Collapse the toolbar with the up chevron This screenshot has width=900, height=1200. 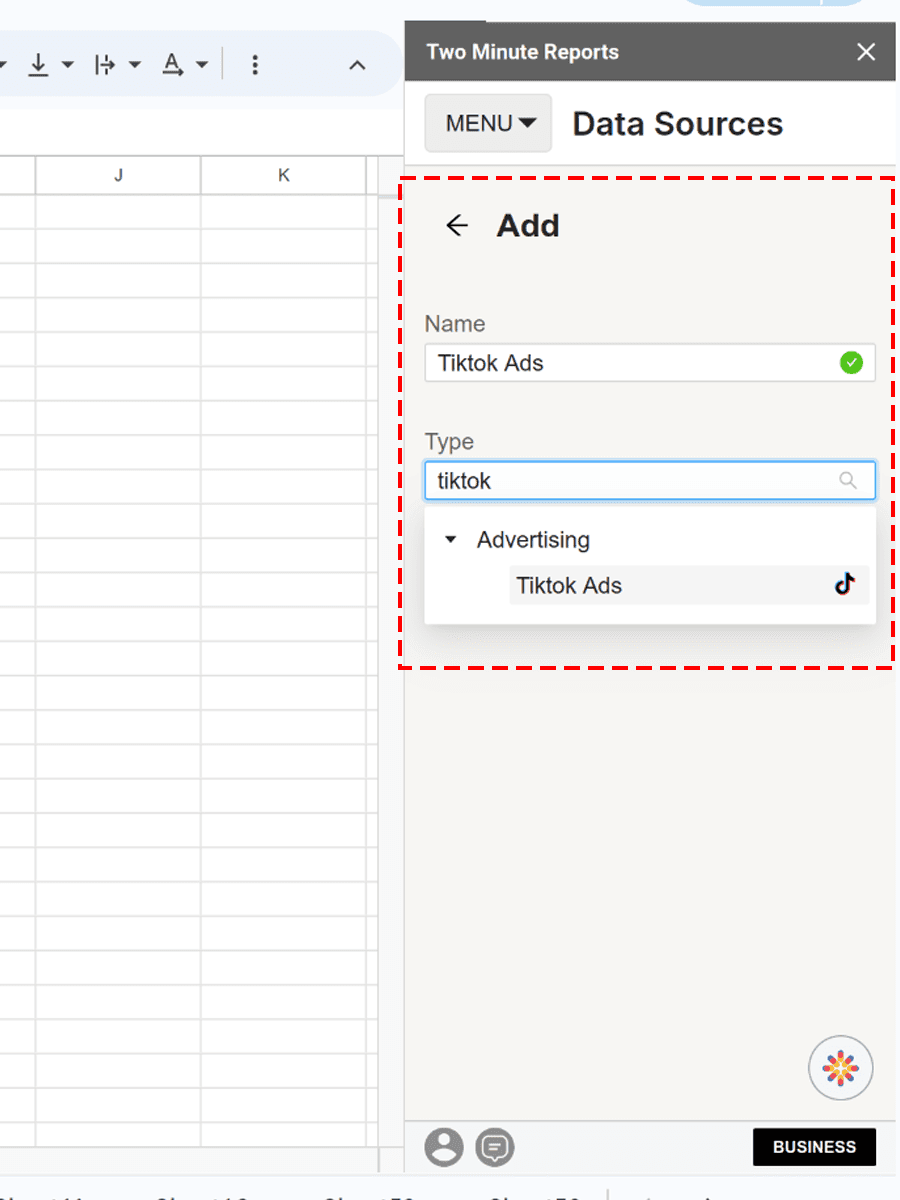click(x=357, y=65)
